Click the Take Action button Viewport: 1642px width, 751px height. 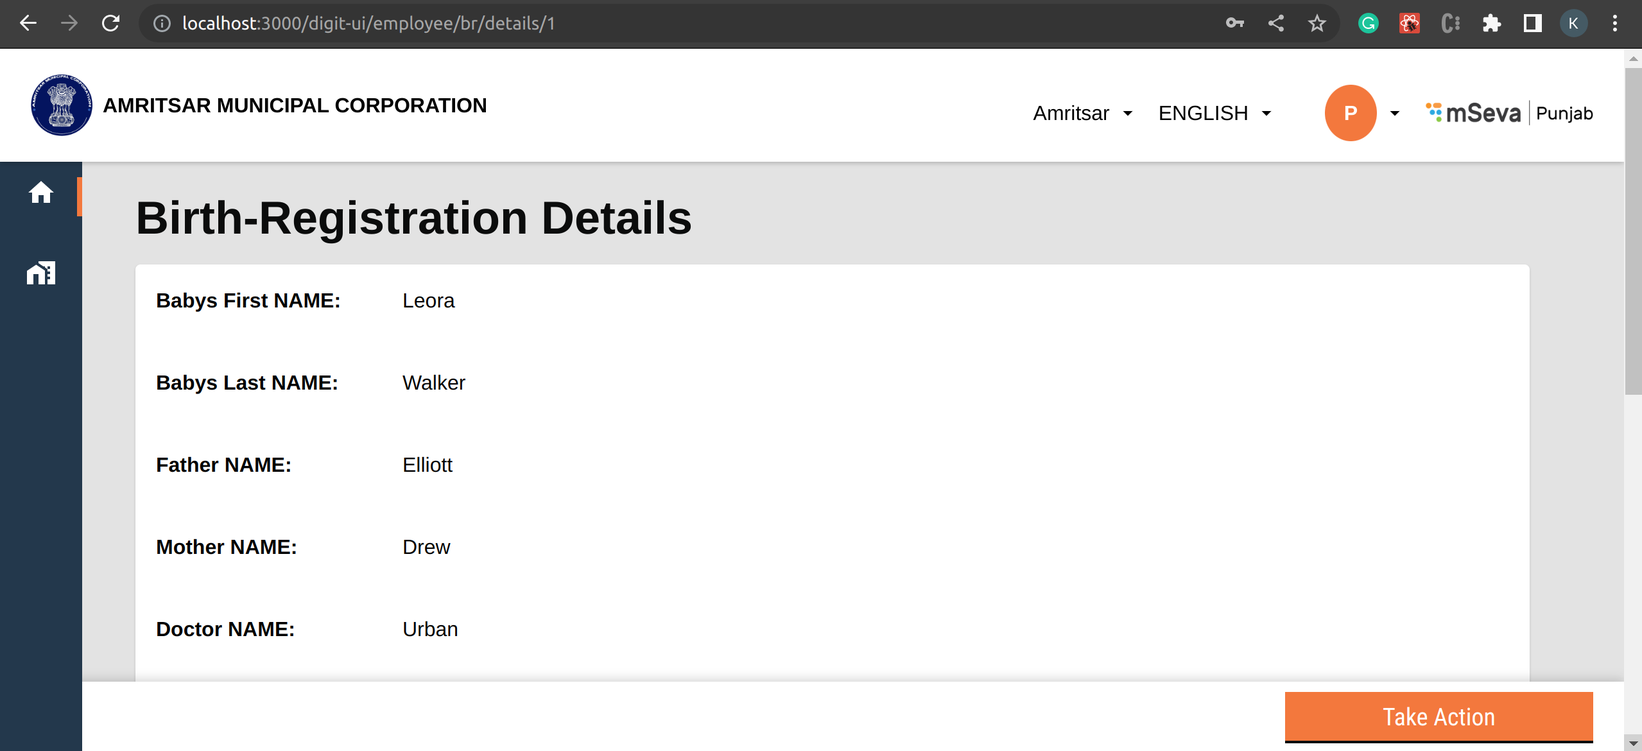pos(1438,717)
